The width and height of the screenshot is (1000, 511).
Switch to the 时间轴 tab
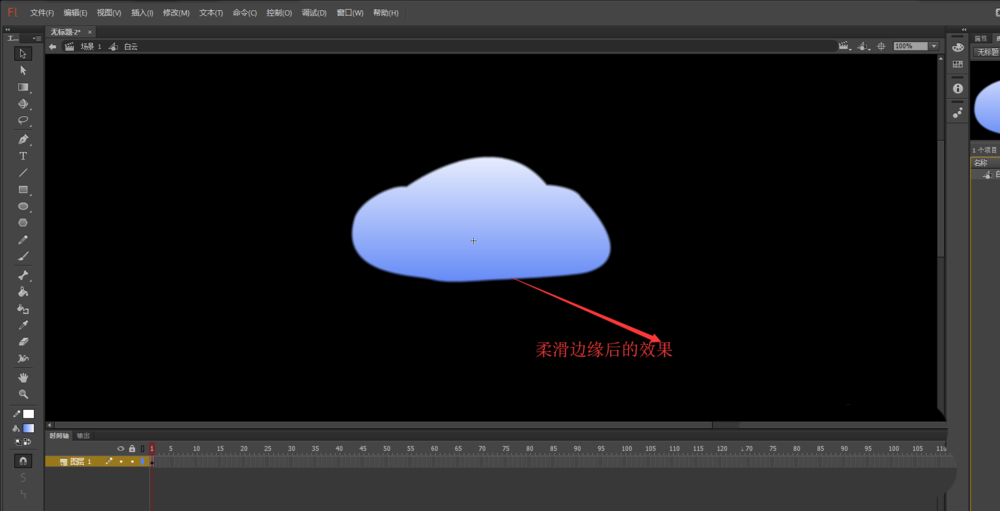(59, 435)
